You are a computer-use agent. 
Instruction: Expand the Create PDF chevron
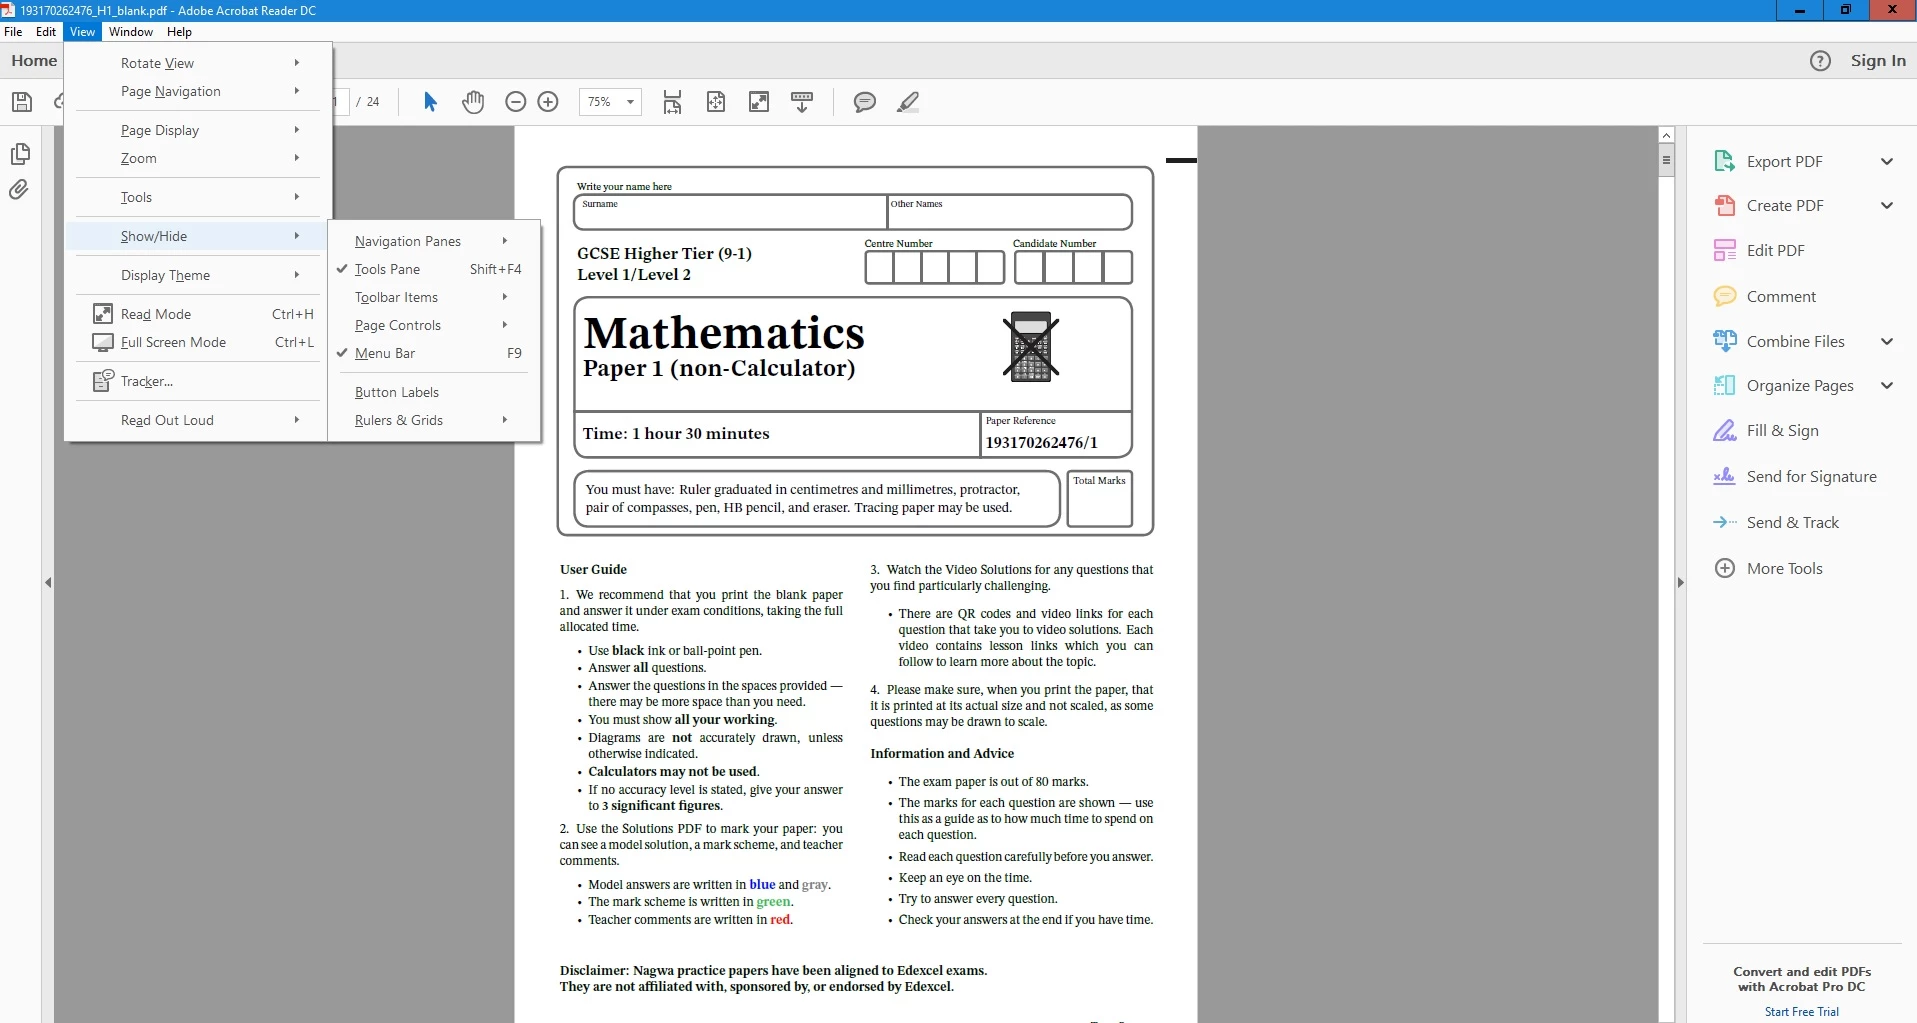[x=1887, y=206]
